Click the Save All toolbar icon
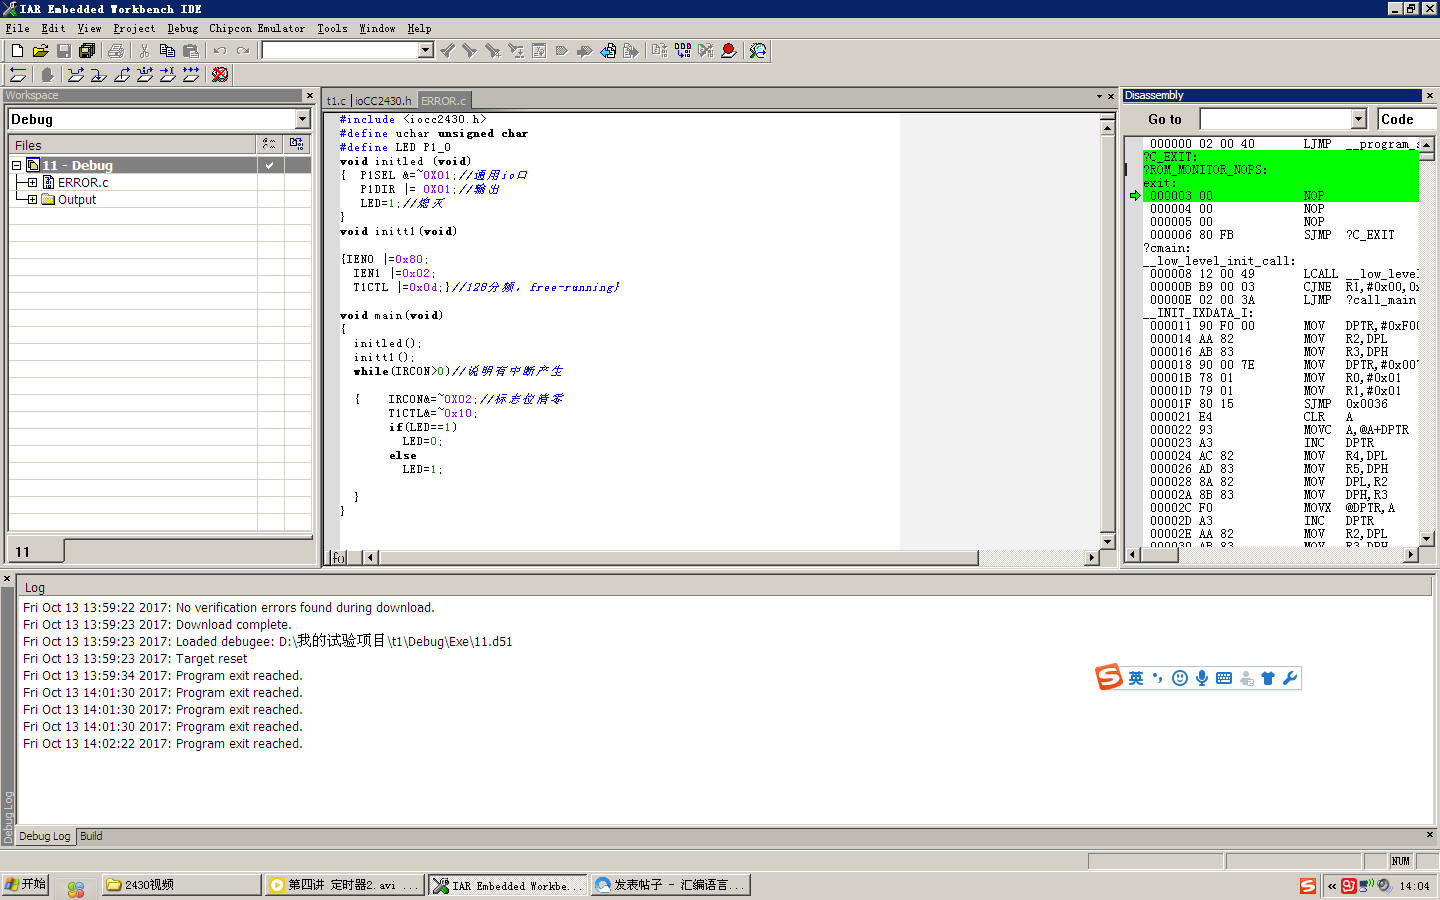This screenshot has height=900, width=1440. [x=87, y=51]
